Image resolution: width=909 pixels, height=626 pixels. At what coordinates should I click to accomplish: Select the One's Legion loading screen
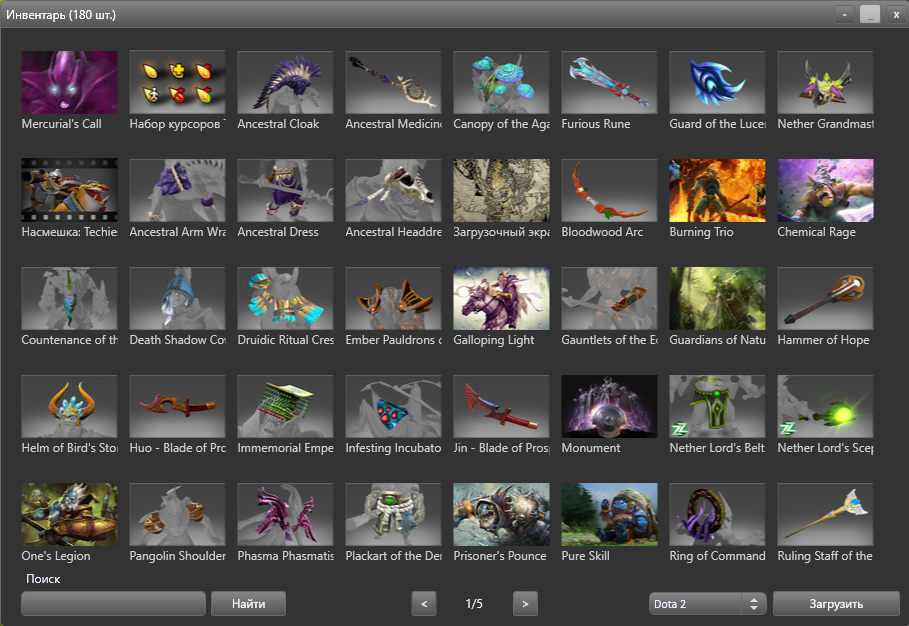point(70,514)
